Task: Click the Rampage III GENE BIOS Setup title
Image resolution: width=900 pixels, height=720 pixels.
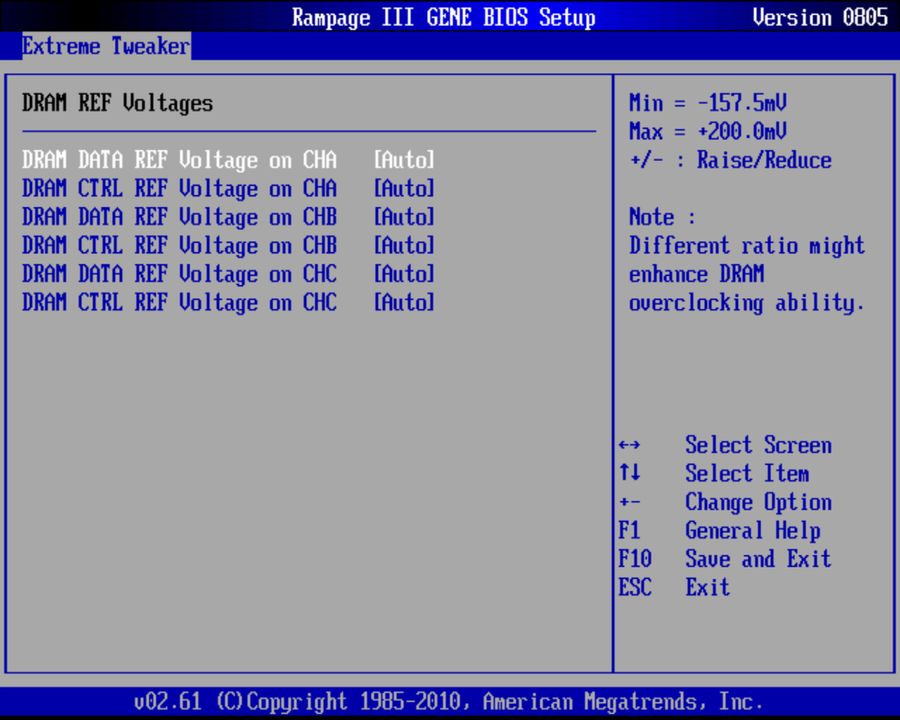Action: coord(444,17)
